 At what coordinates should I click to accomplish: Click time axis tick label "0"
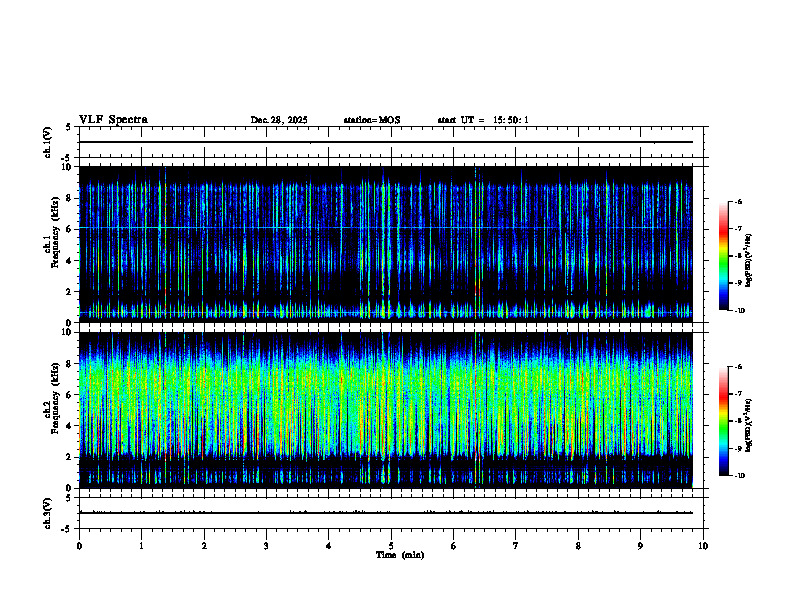tap(79, 546)
